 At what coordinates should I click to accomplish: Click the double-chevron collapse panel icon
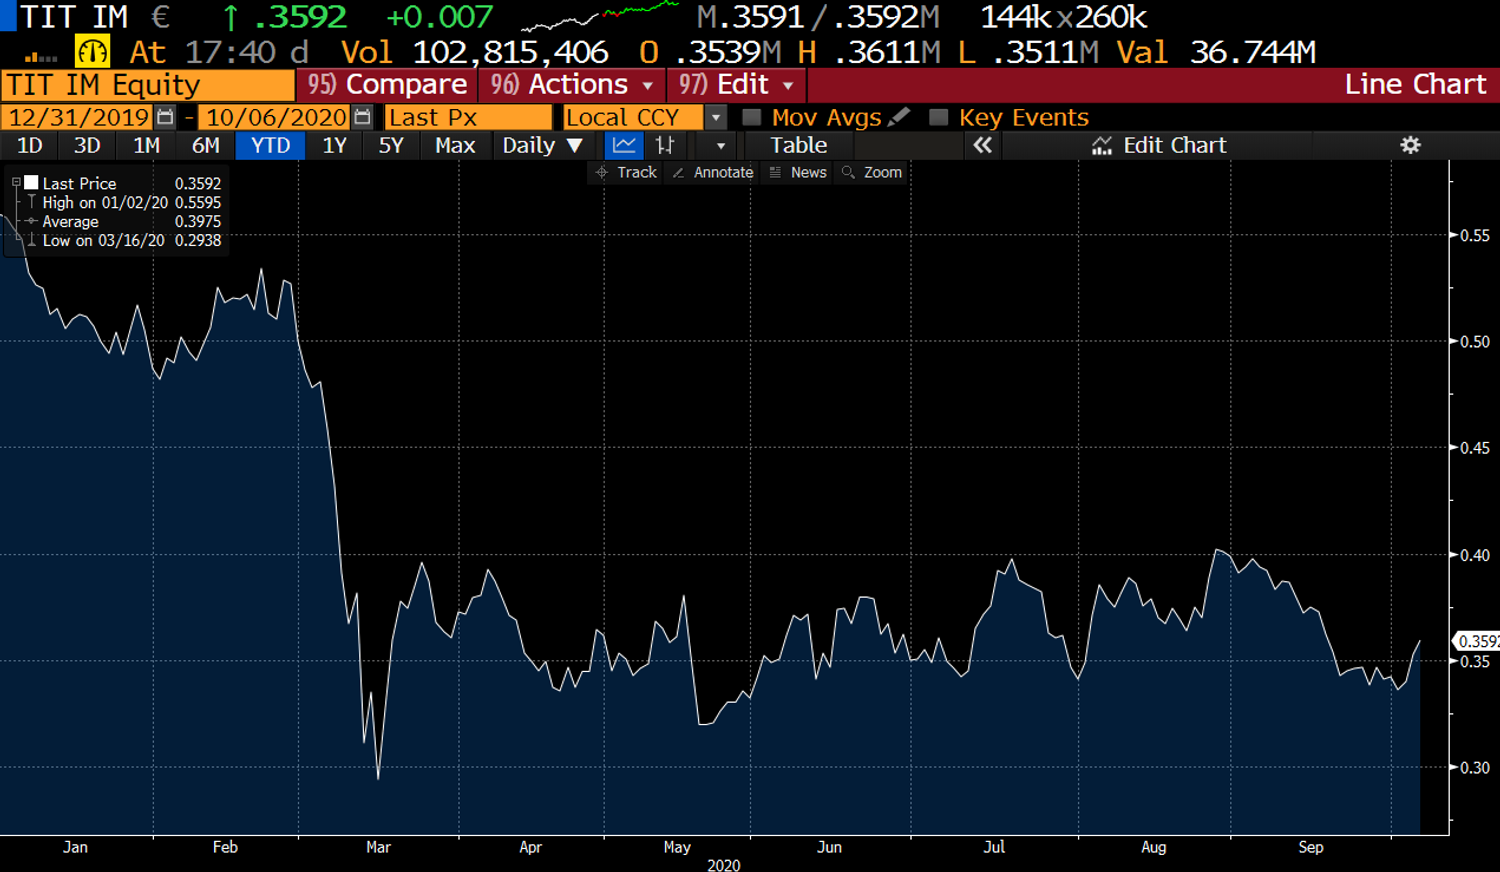tap(983, 145)
